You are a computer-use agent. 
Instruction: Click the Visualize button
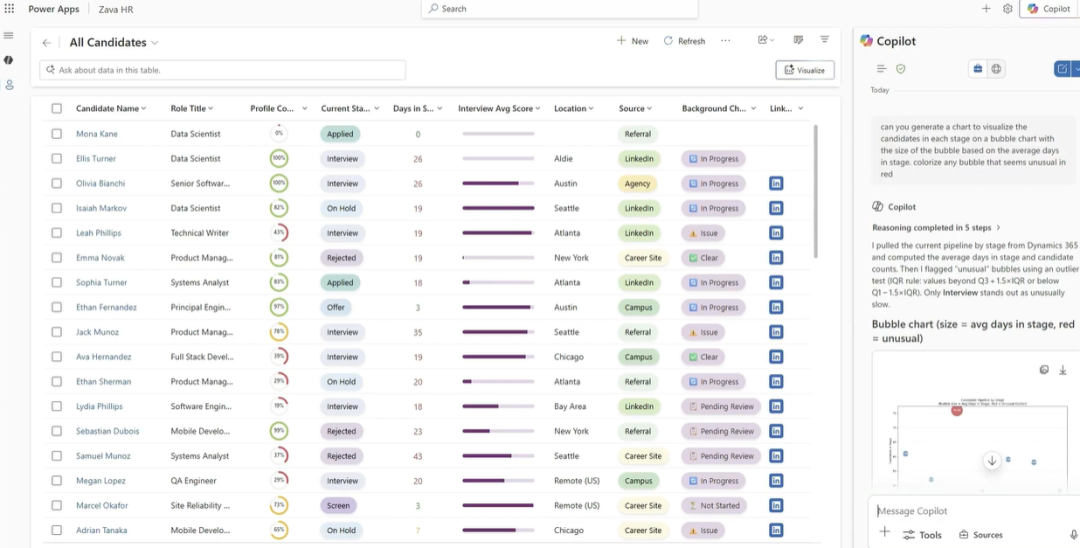click(805, 70)
